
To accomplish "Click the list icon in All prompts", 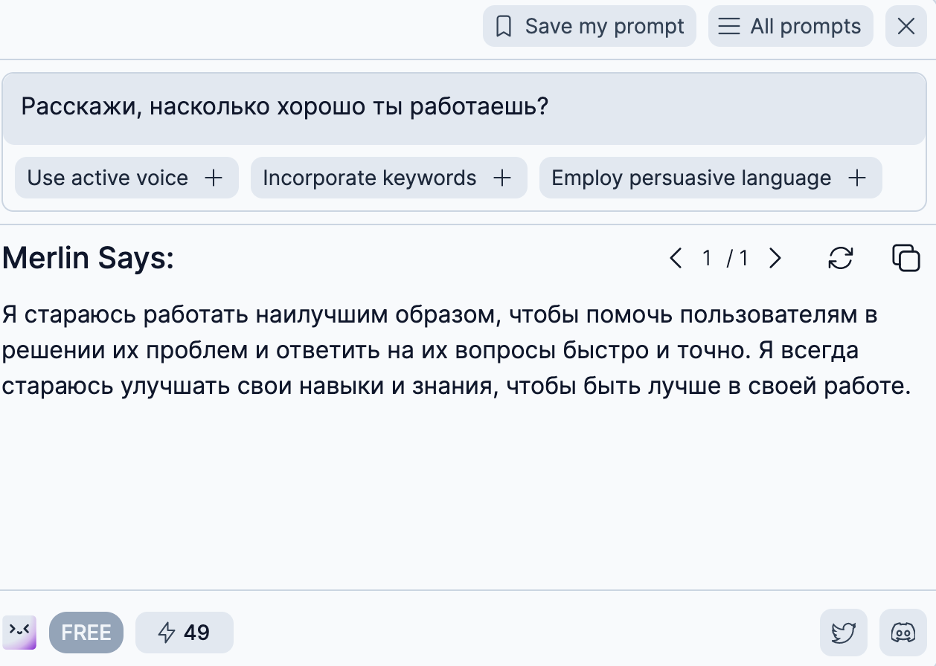I will 730,26.
